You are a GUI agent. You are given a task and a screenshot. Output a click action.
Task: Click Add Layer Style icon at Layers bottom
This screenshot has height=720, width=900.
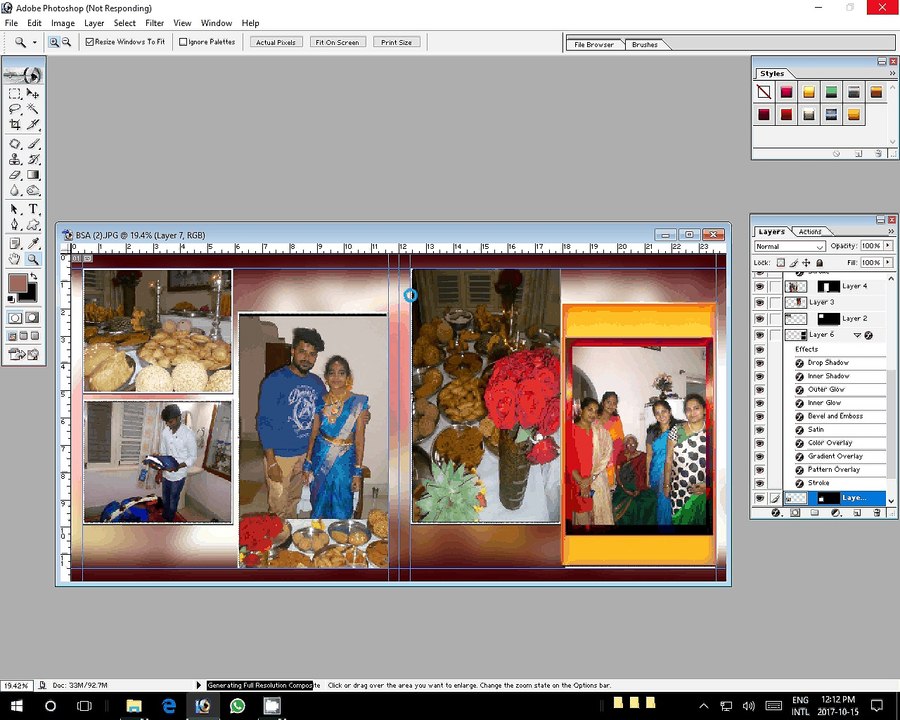775,513
